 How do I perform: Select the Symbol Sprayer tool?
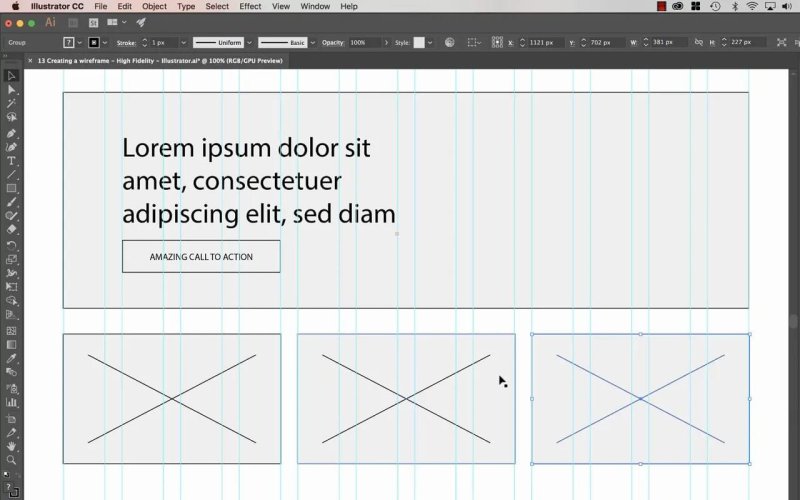(x=11, y=388)
